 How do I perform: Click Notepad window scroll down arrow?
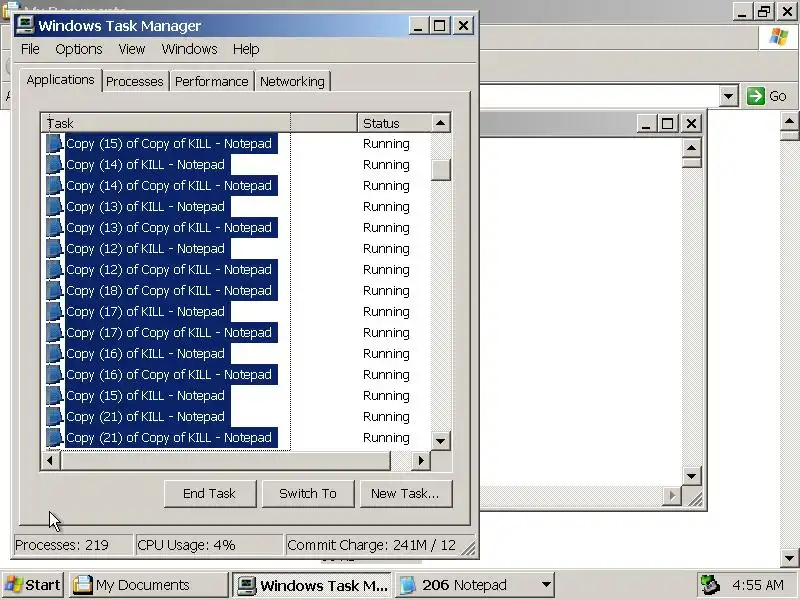point(691,477)
